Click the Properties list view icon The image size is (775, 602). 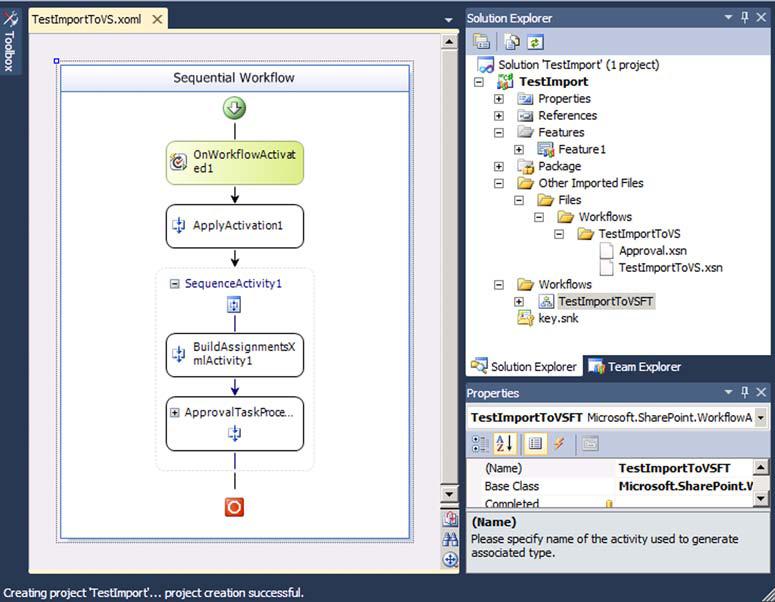tap(535, 443)
